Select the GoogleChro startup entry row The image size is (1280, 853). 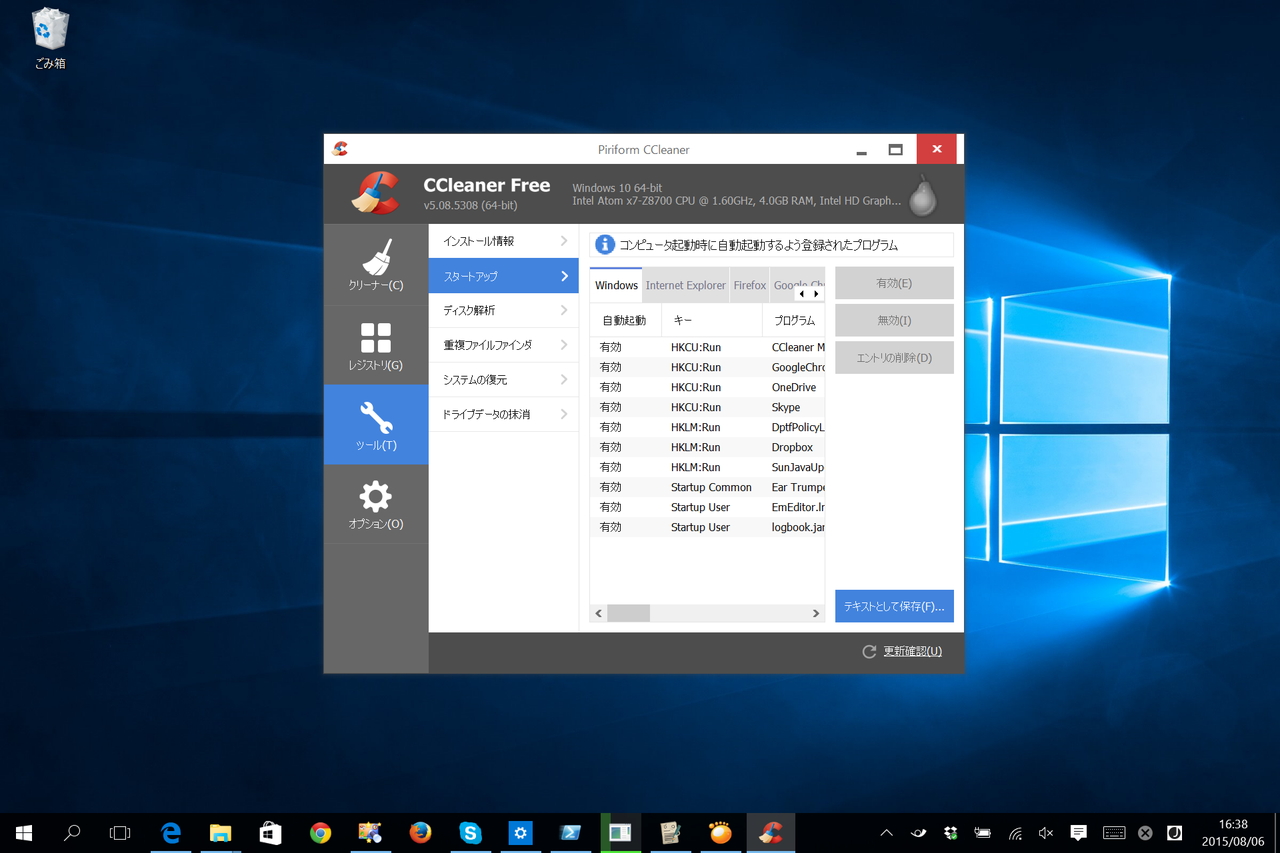[707, 367]
